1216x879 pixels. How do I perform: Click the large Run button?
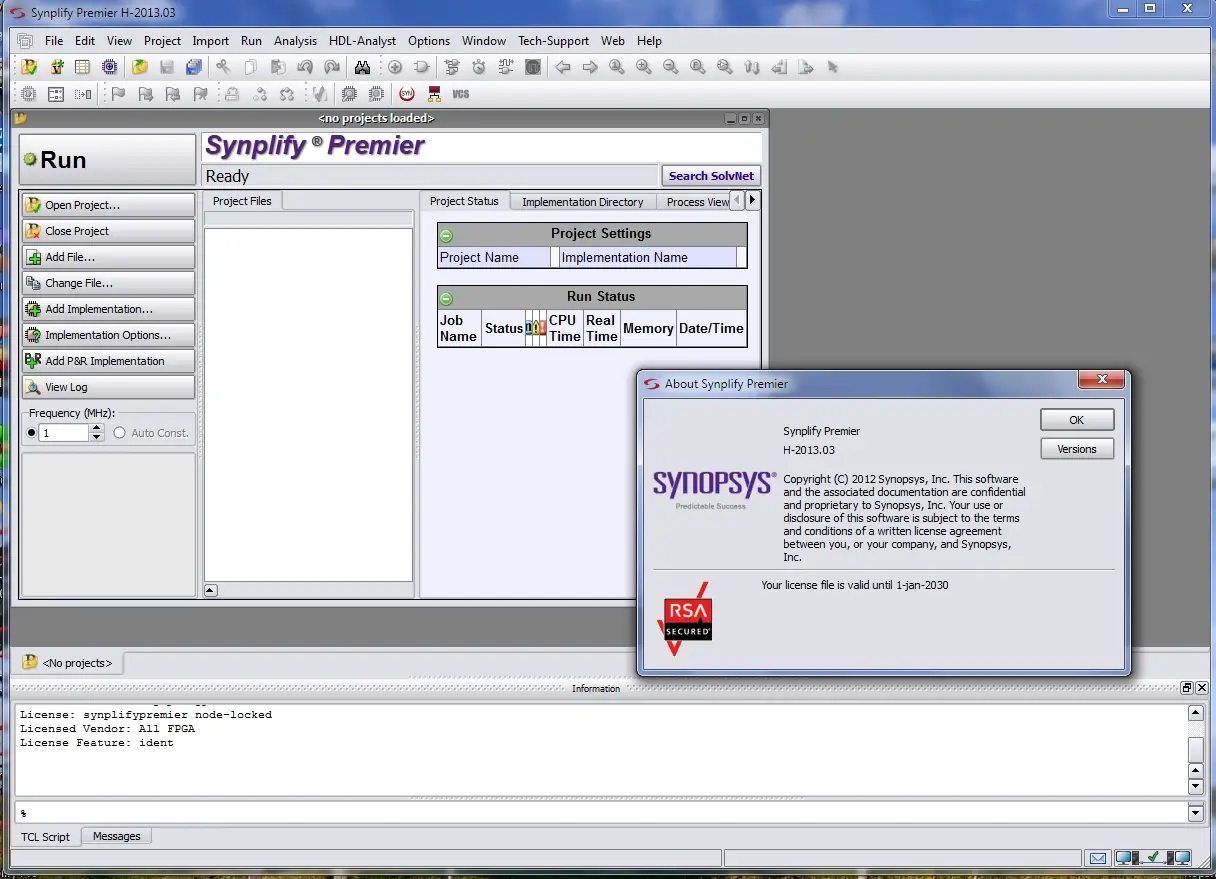point(108,160)
